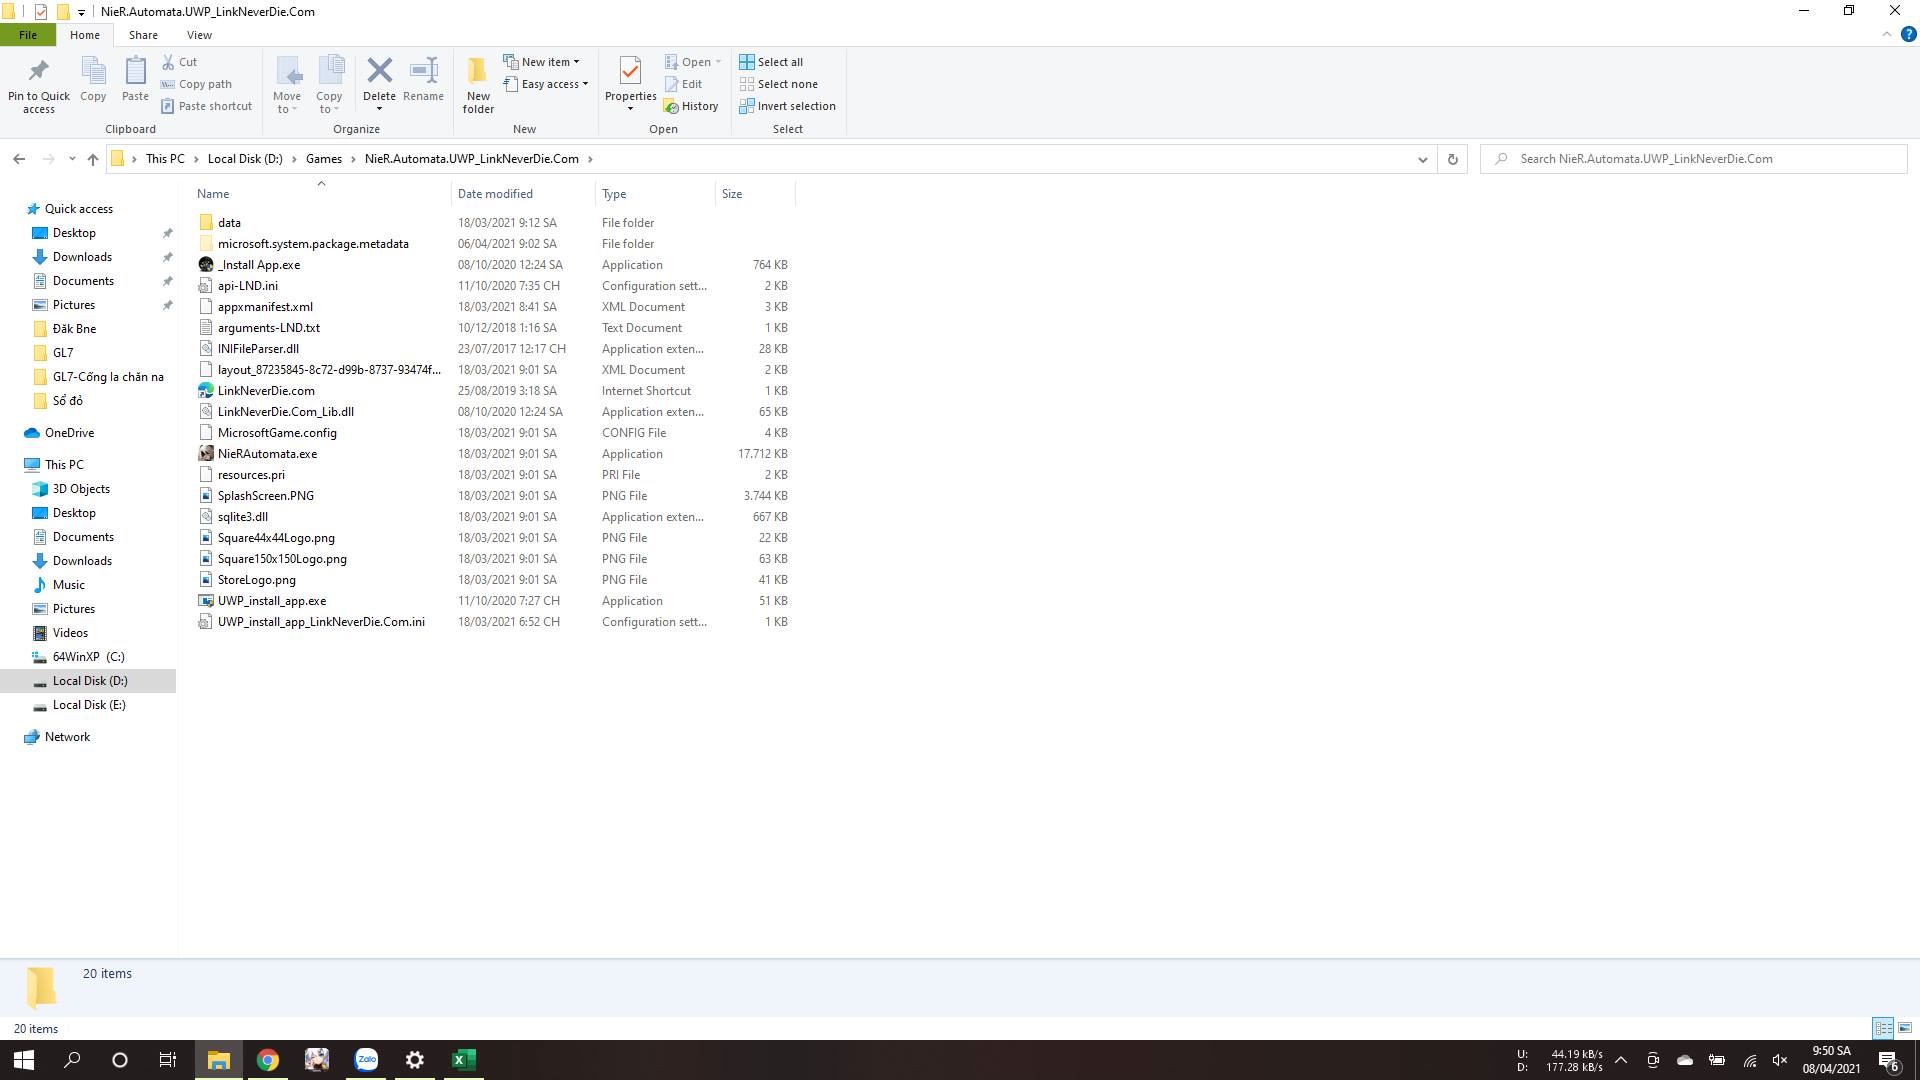Toggle the Quick access Downloads visibility

(82, 256)
